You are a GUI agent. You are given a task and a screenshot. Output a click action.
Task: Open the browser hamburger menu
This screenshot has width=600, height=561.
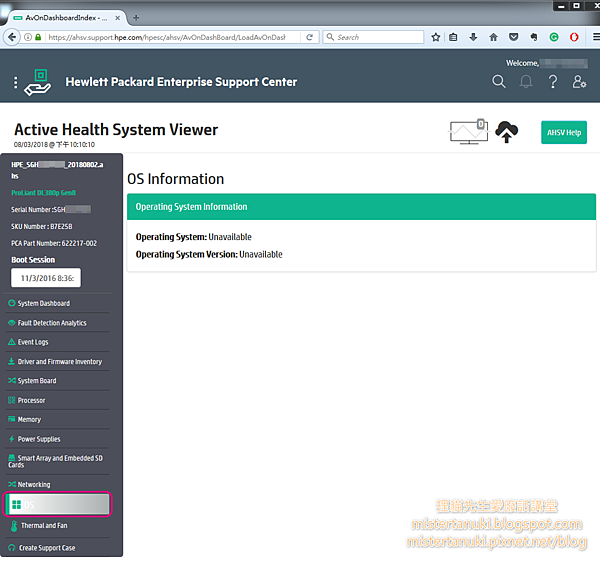pyautogui.click(x=596, y=37)
